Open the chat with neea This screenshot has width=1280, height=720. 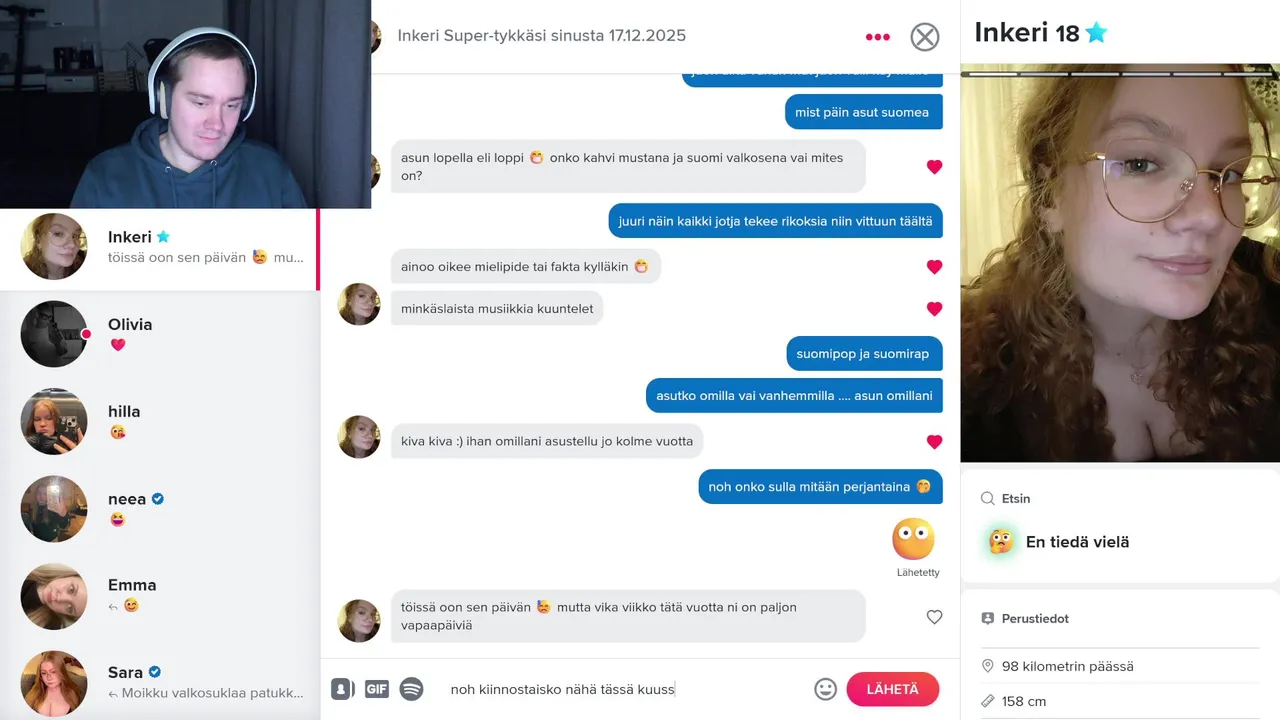pyautogui.click(x=160, y=508)
